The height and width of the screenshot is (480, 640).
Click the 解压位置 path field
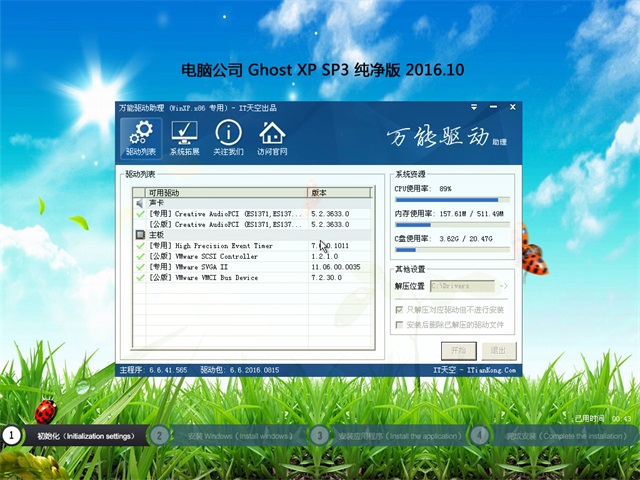pos(462,286)
